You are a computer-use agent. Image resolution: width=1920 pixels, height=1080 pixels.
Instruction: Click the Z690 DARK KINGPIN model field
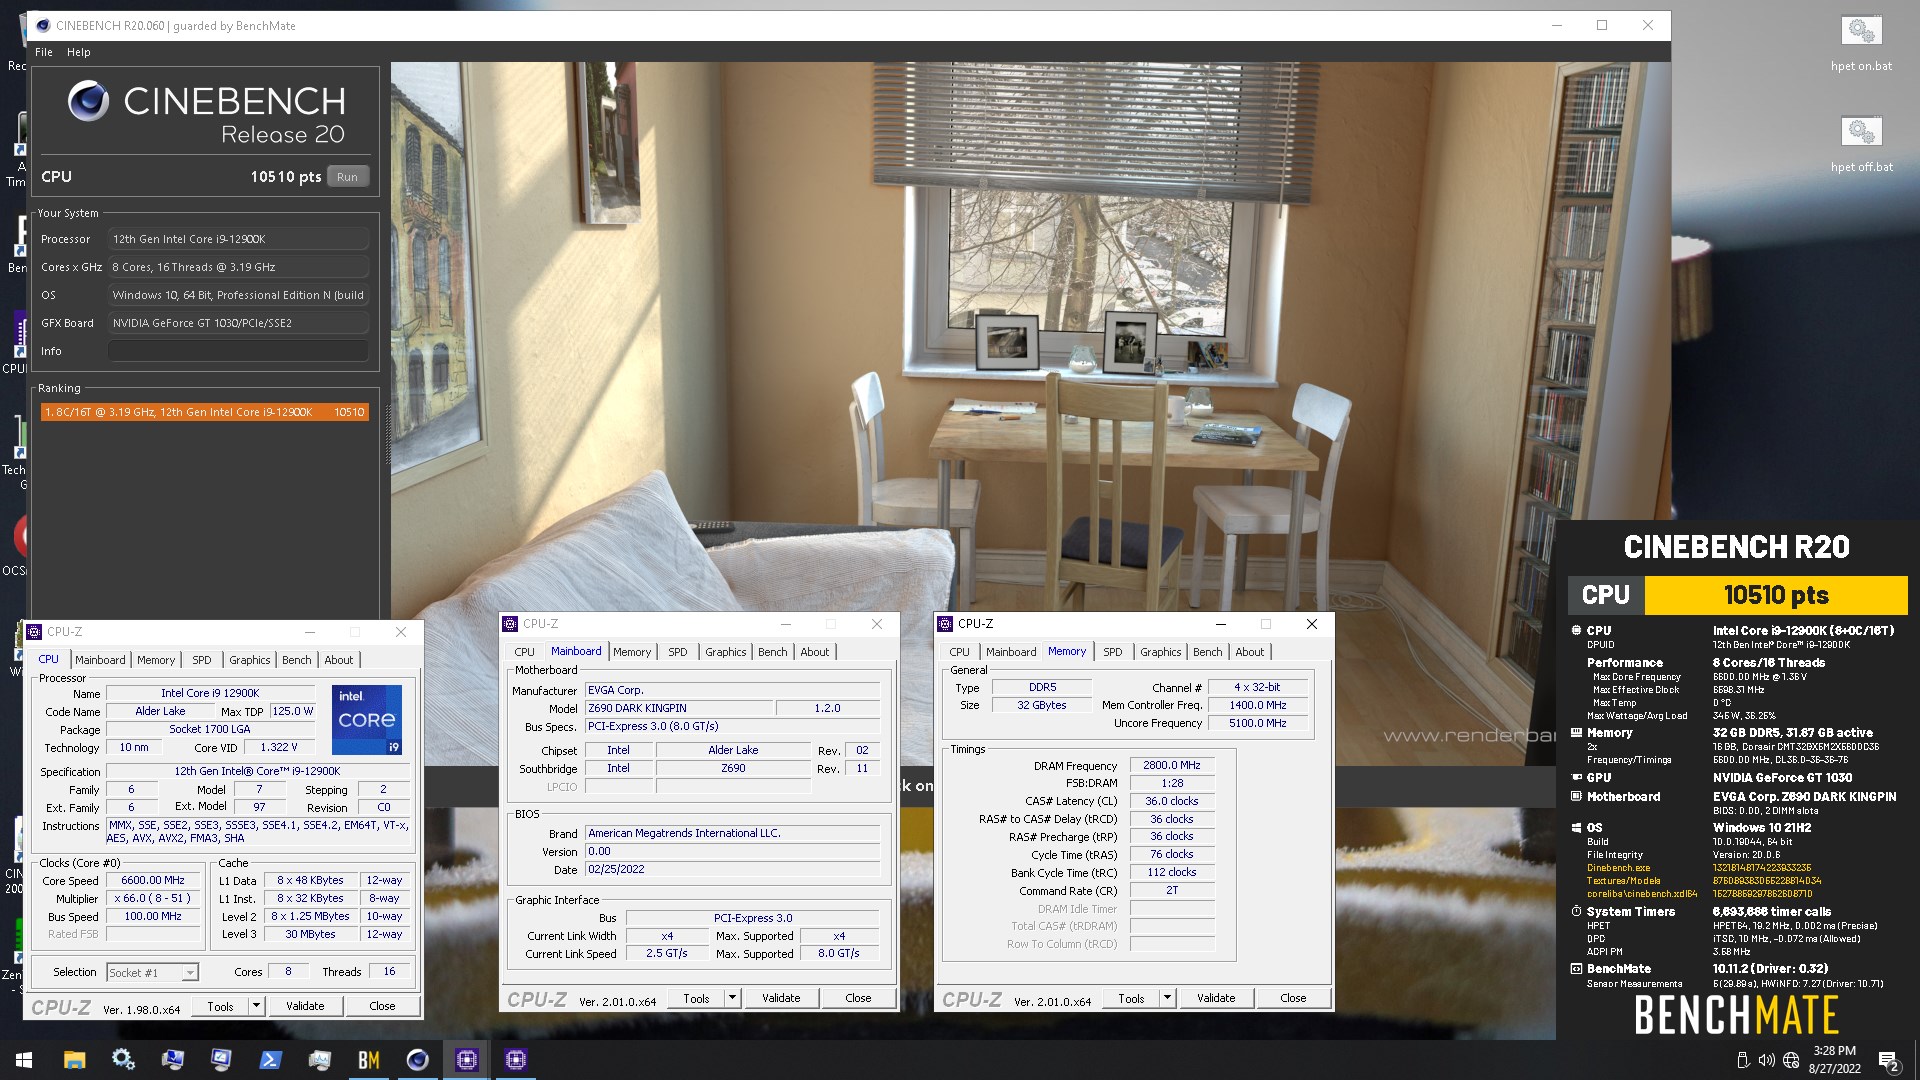point(680,708)
